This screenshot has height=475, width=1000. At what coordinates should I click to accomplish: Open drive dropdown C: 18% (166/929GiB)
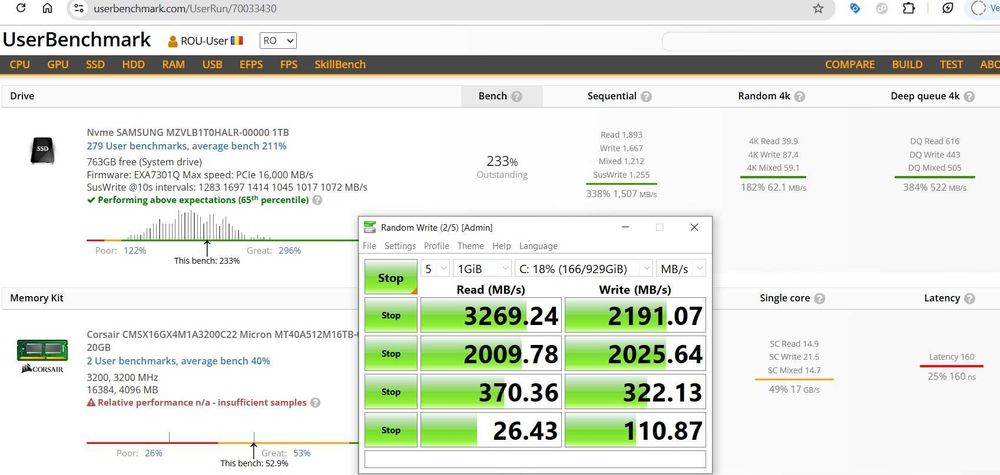point(584,269)
